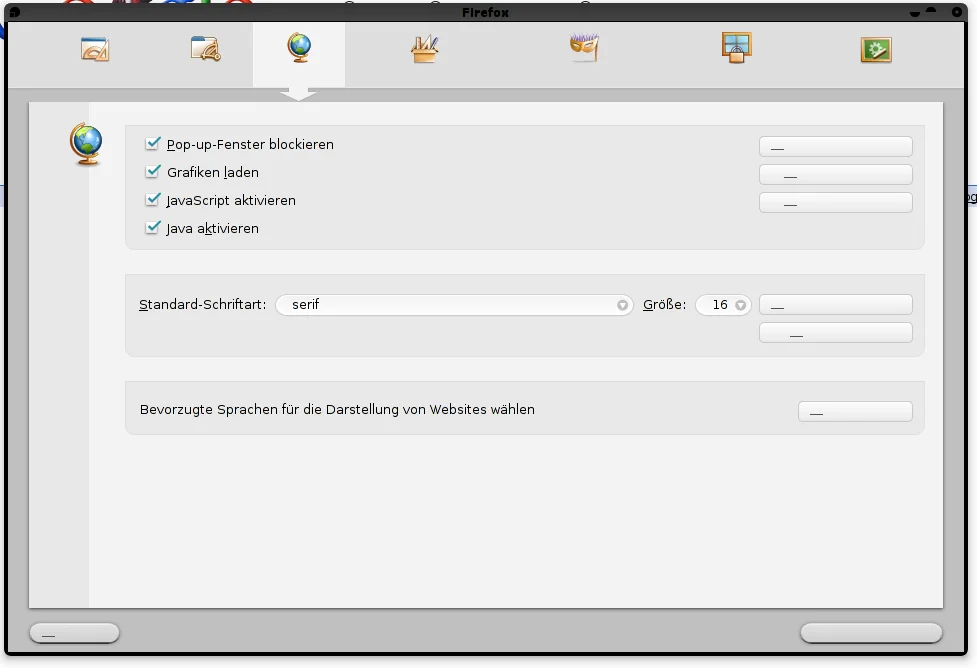Open the General preferences pane icon
Image resolution: width=977 pixels, height=668 pixels.
coord(95,49)
